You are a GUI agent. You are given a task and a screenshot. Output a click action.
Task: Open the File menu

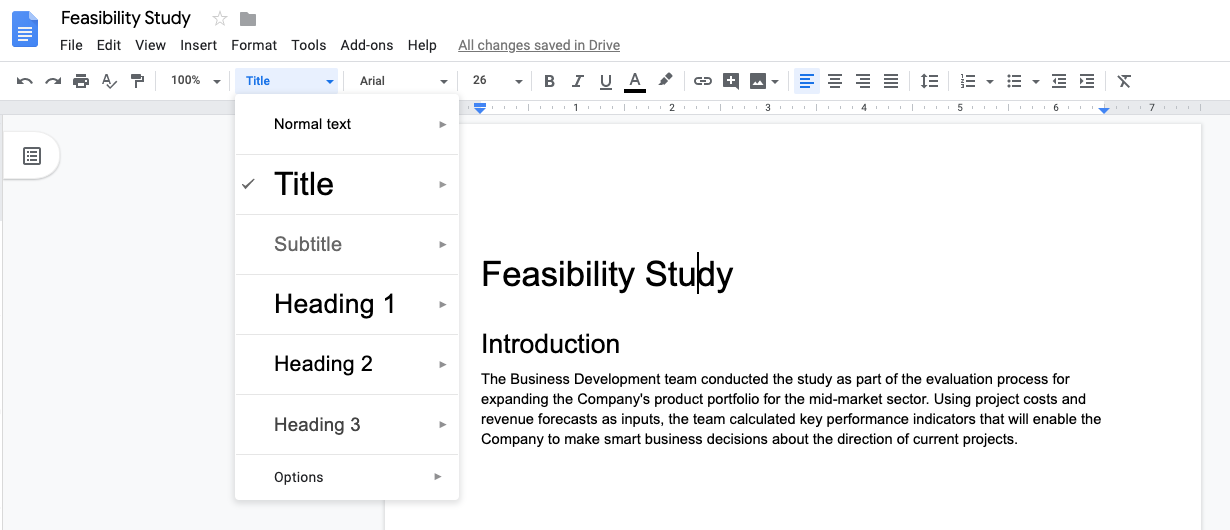71,45
